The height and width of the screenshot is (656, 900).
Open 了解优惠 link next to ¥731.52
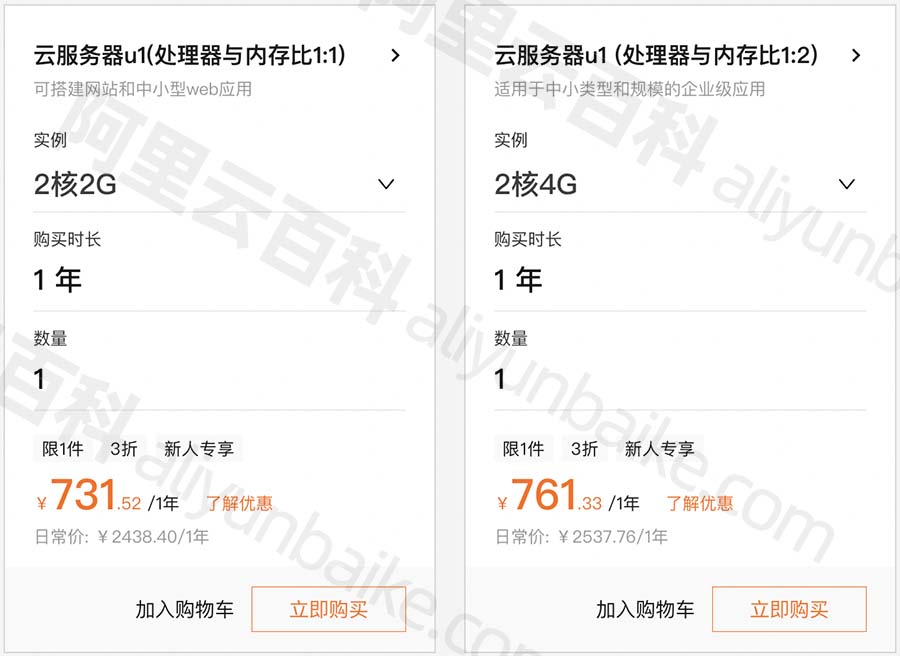coord(240,503)
